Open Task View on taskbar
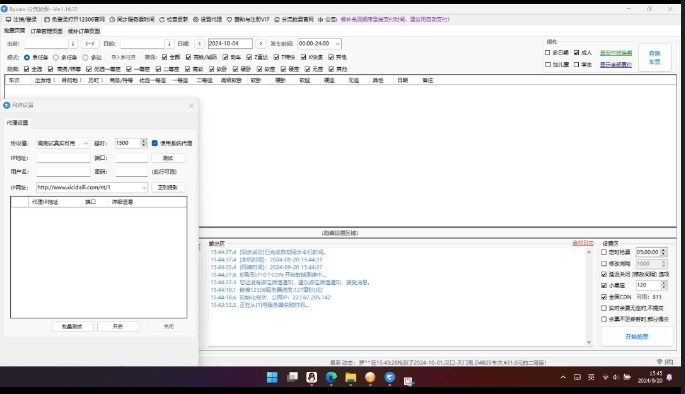 tap(292, 377)
